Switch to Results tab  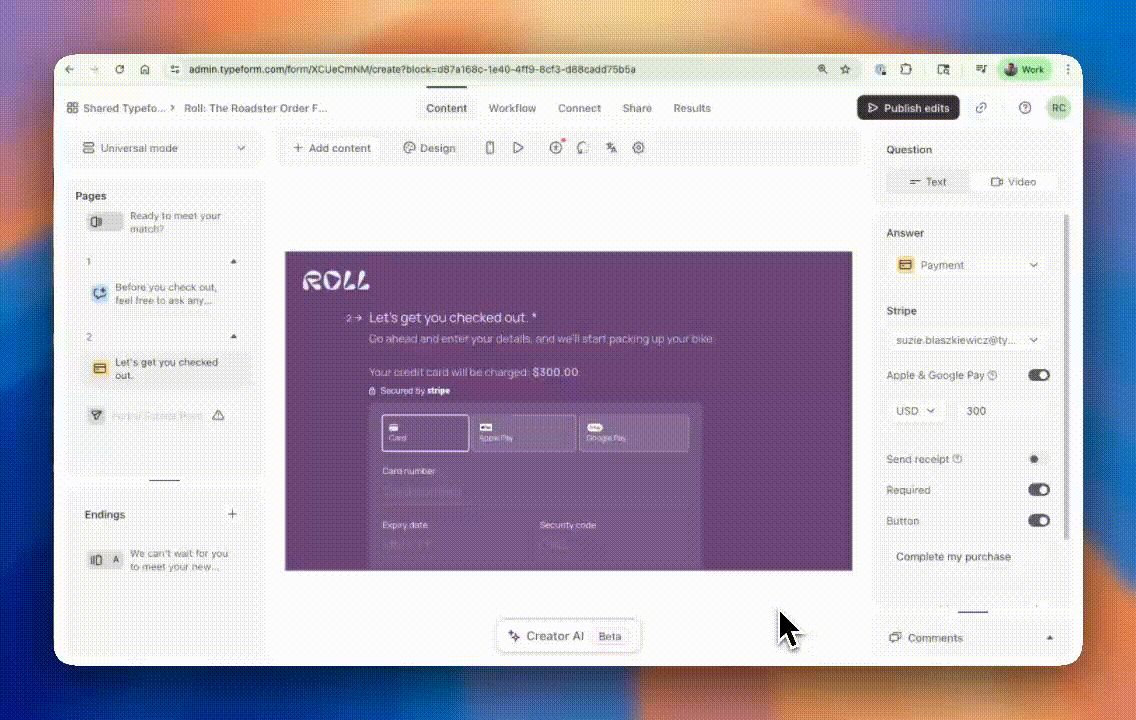pyautogui.click(x=692, y=108)
